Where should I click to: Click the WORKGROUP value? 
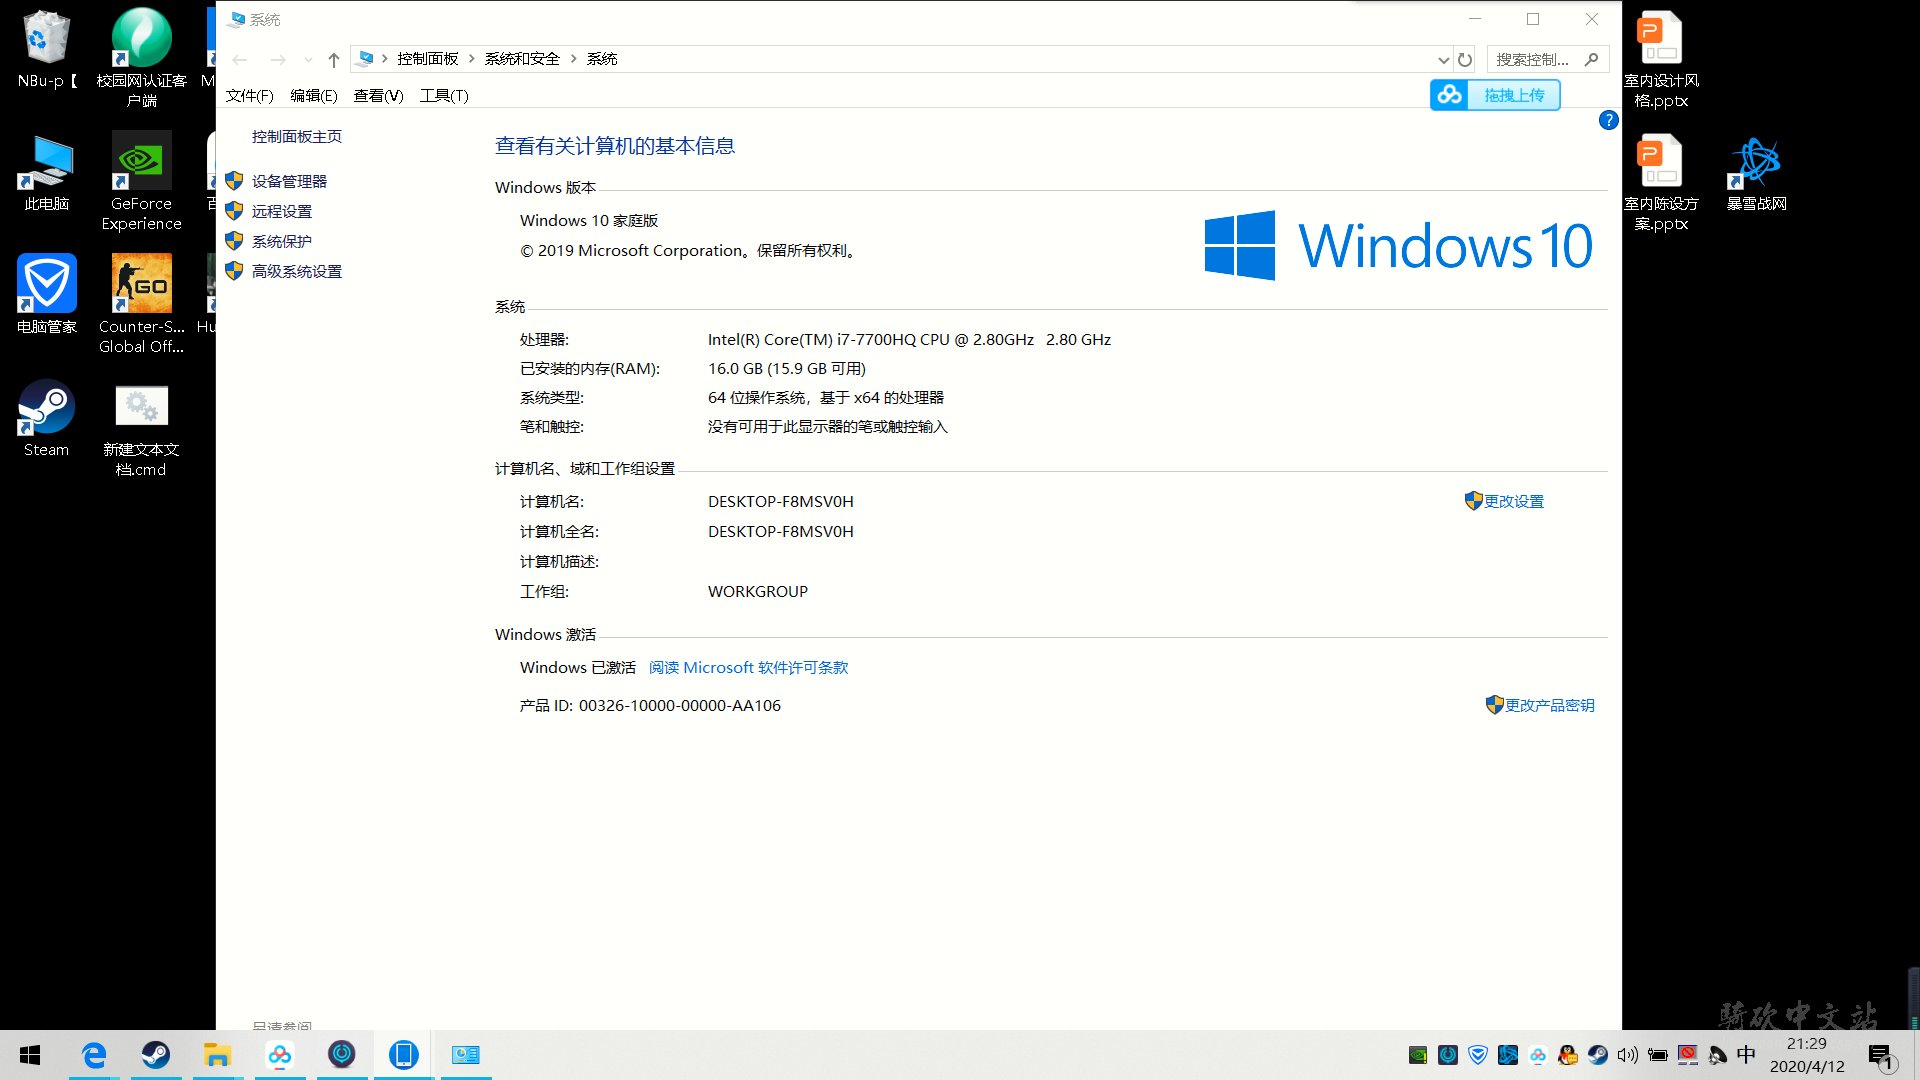click(758, 591)
